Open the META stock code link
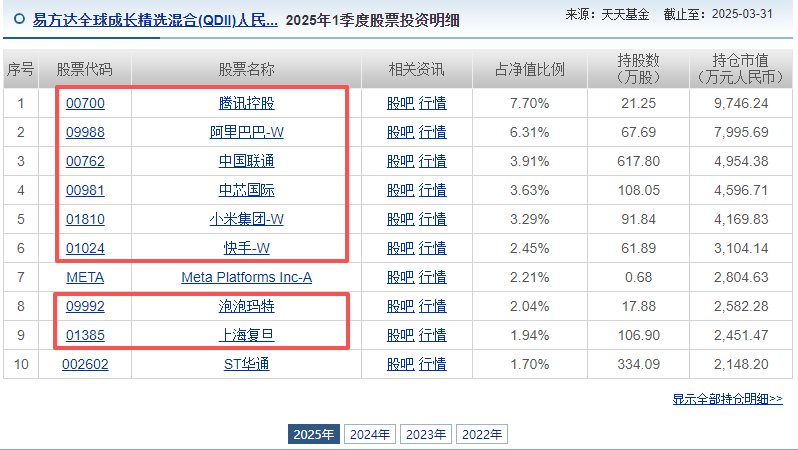Image resolution: width=798 pixels, height=450 pixels. tap(85, 277)
